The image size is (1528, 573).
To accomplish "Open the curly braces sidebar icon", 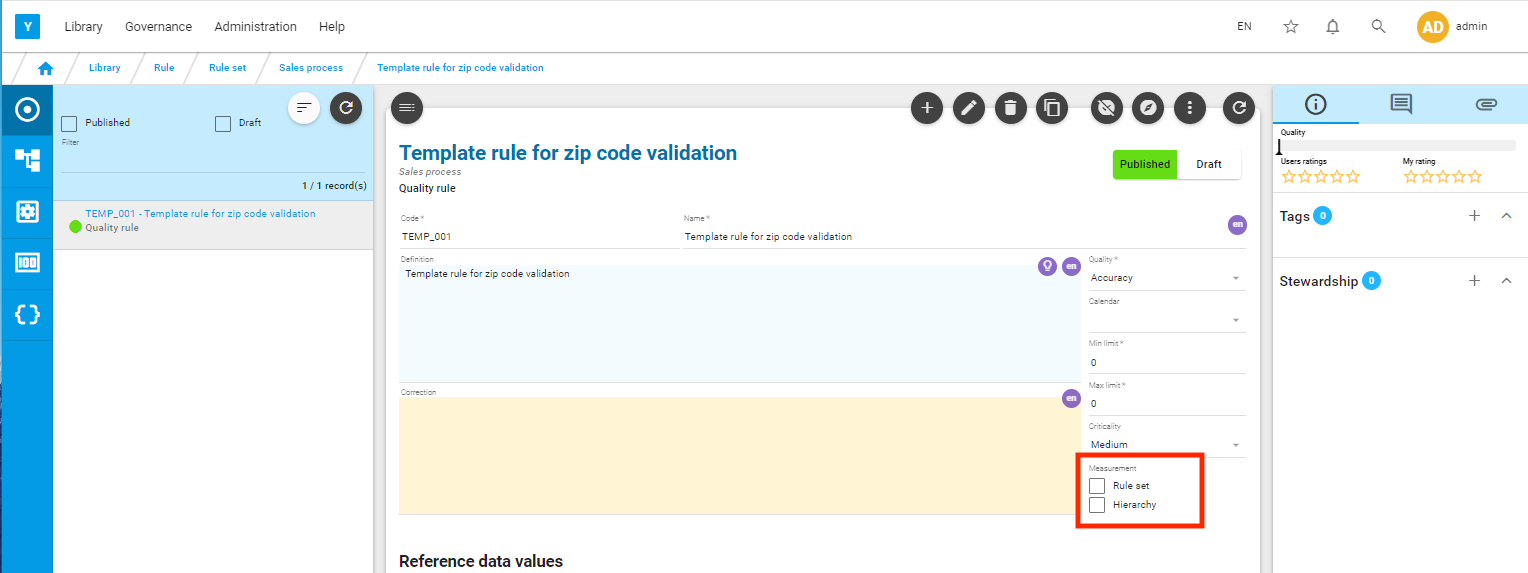I will [x=27, y=314].
